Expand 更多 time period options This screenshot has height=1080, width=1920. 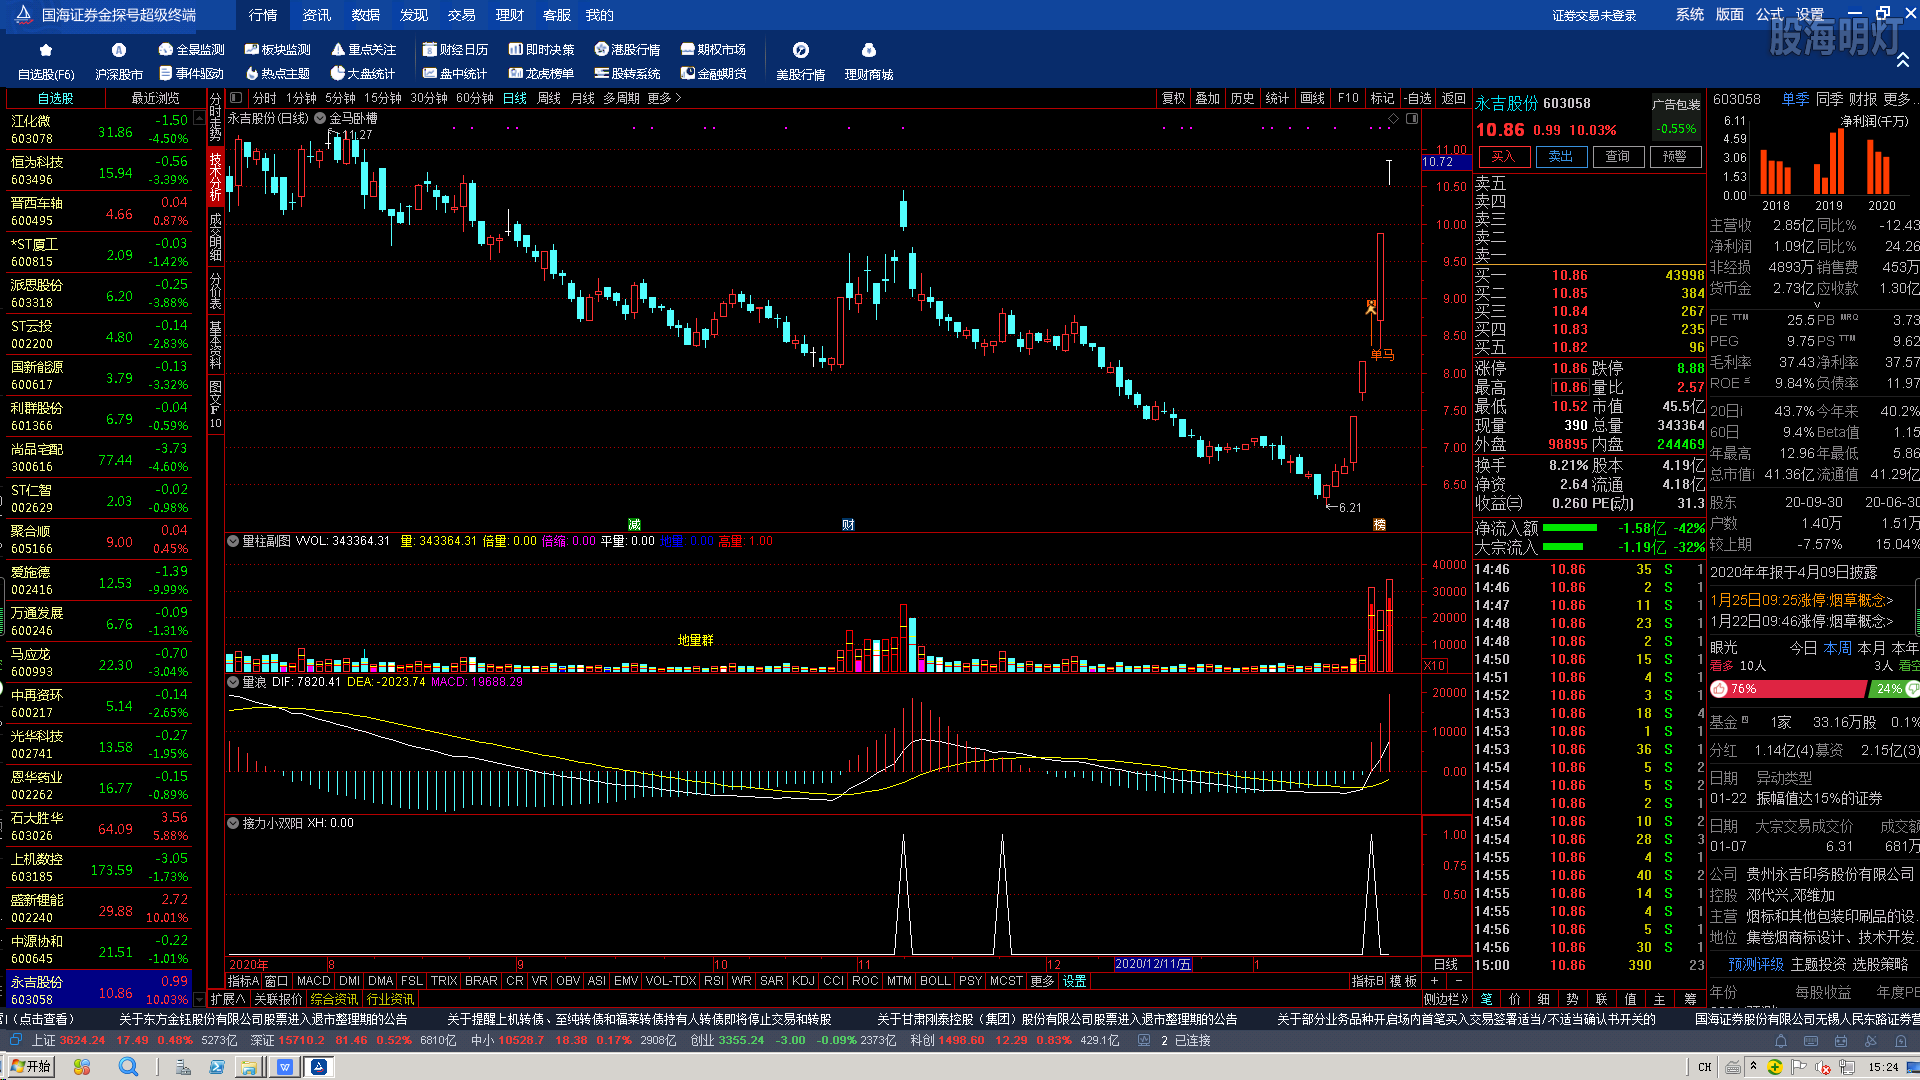click(x=664, y=98)
